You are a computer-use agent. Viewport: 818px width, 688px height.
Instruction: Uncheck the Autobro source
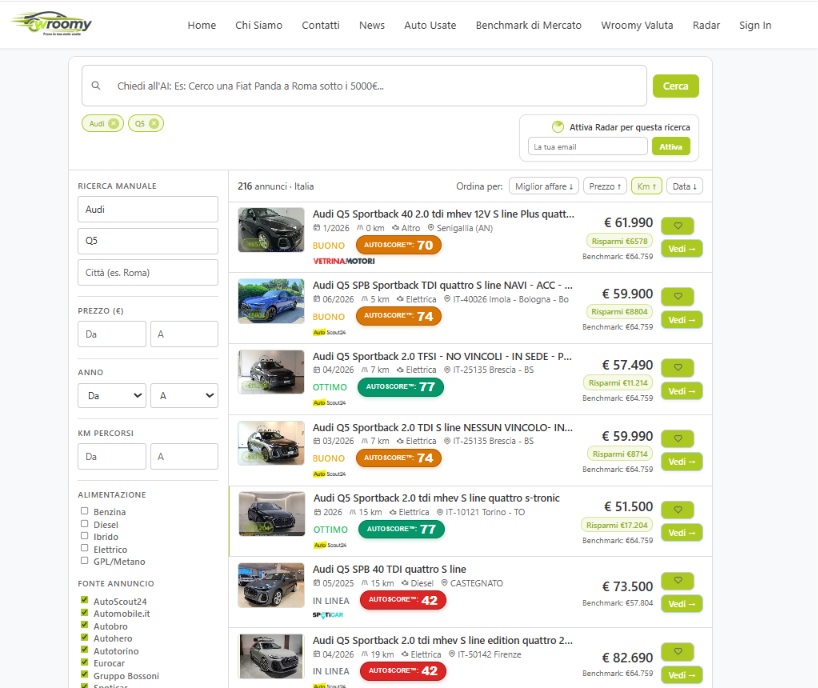coord(85,625)
